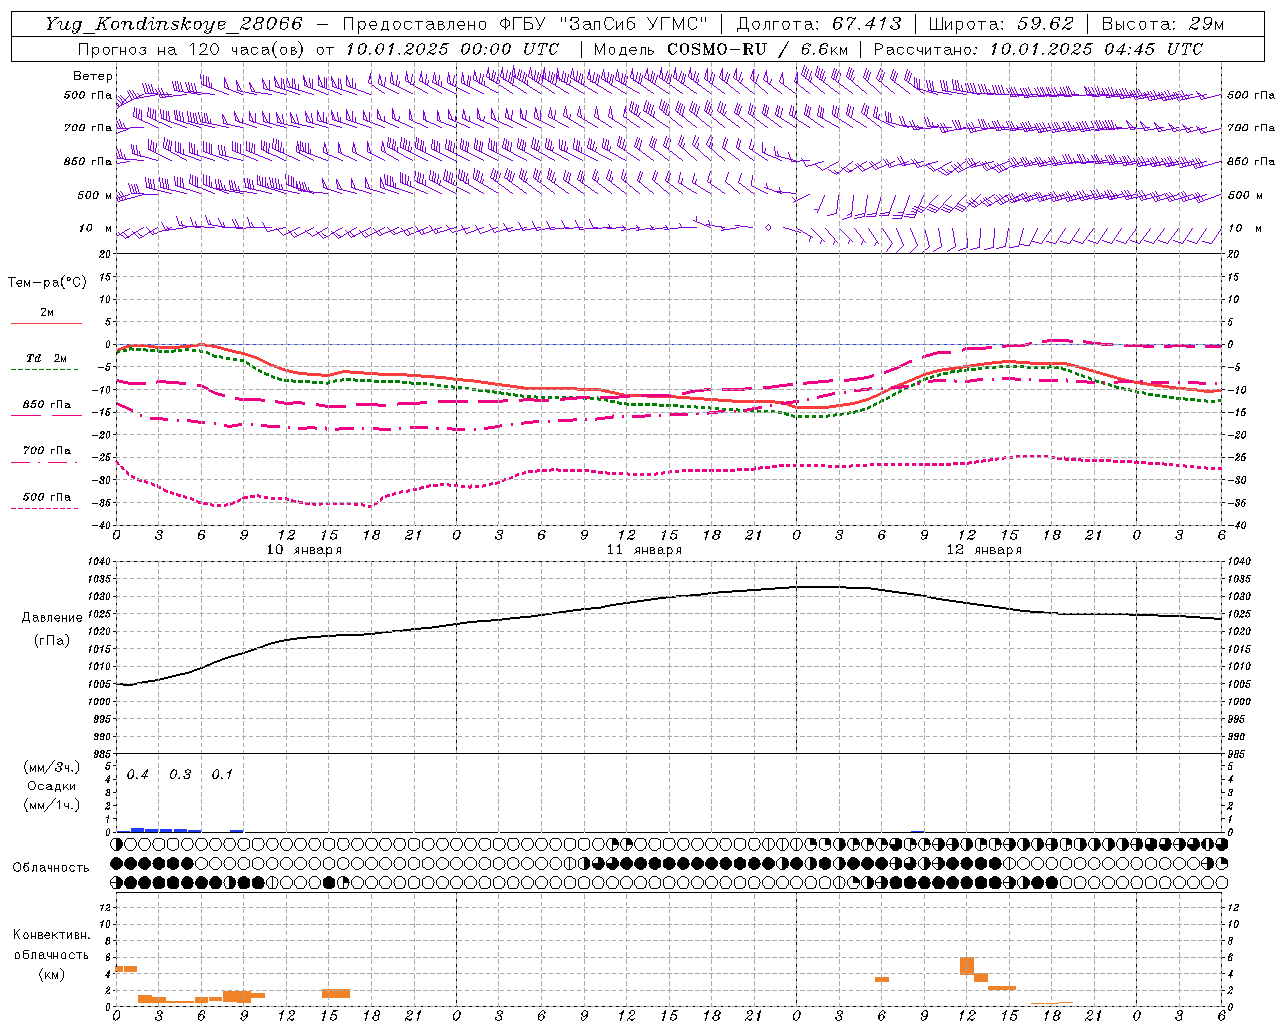Click the 'Облачность' cloudiness label
Viewport: 1280px width, 1024px height.
tap(51, 868)
